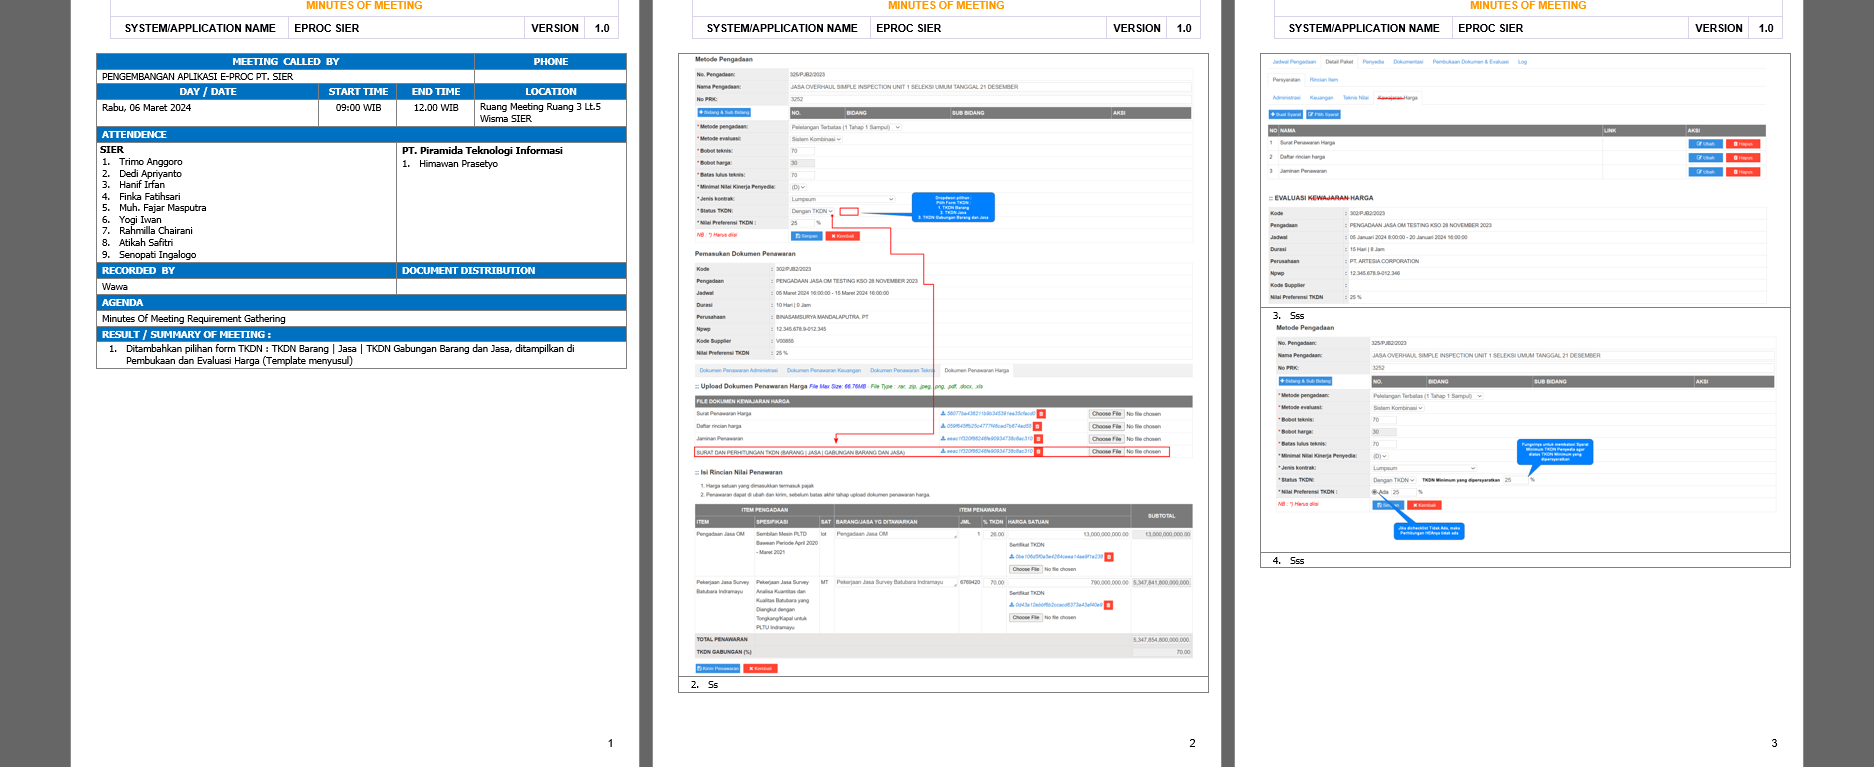Expand Metode evaluasi Sistem Kombinasi dropdown page two
Viewport: 1874px width, 767px height.
coord(816,139)
